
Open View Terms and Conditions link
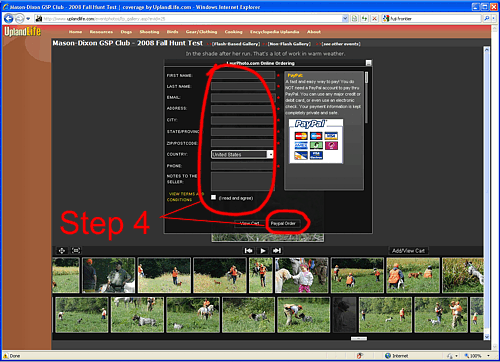coord(185,197)
